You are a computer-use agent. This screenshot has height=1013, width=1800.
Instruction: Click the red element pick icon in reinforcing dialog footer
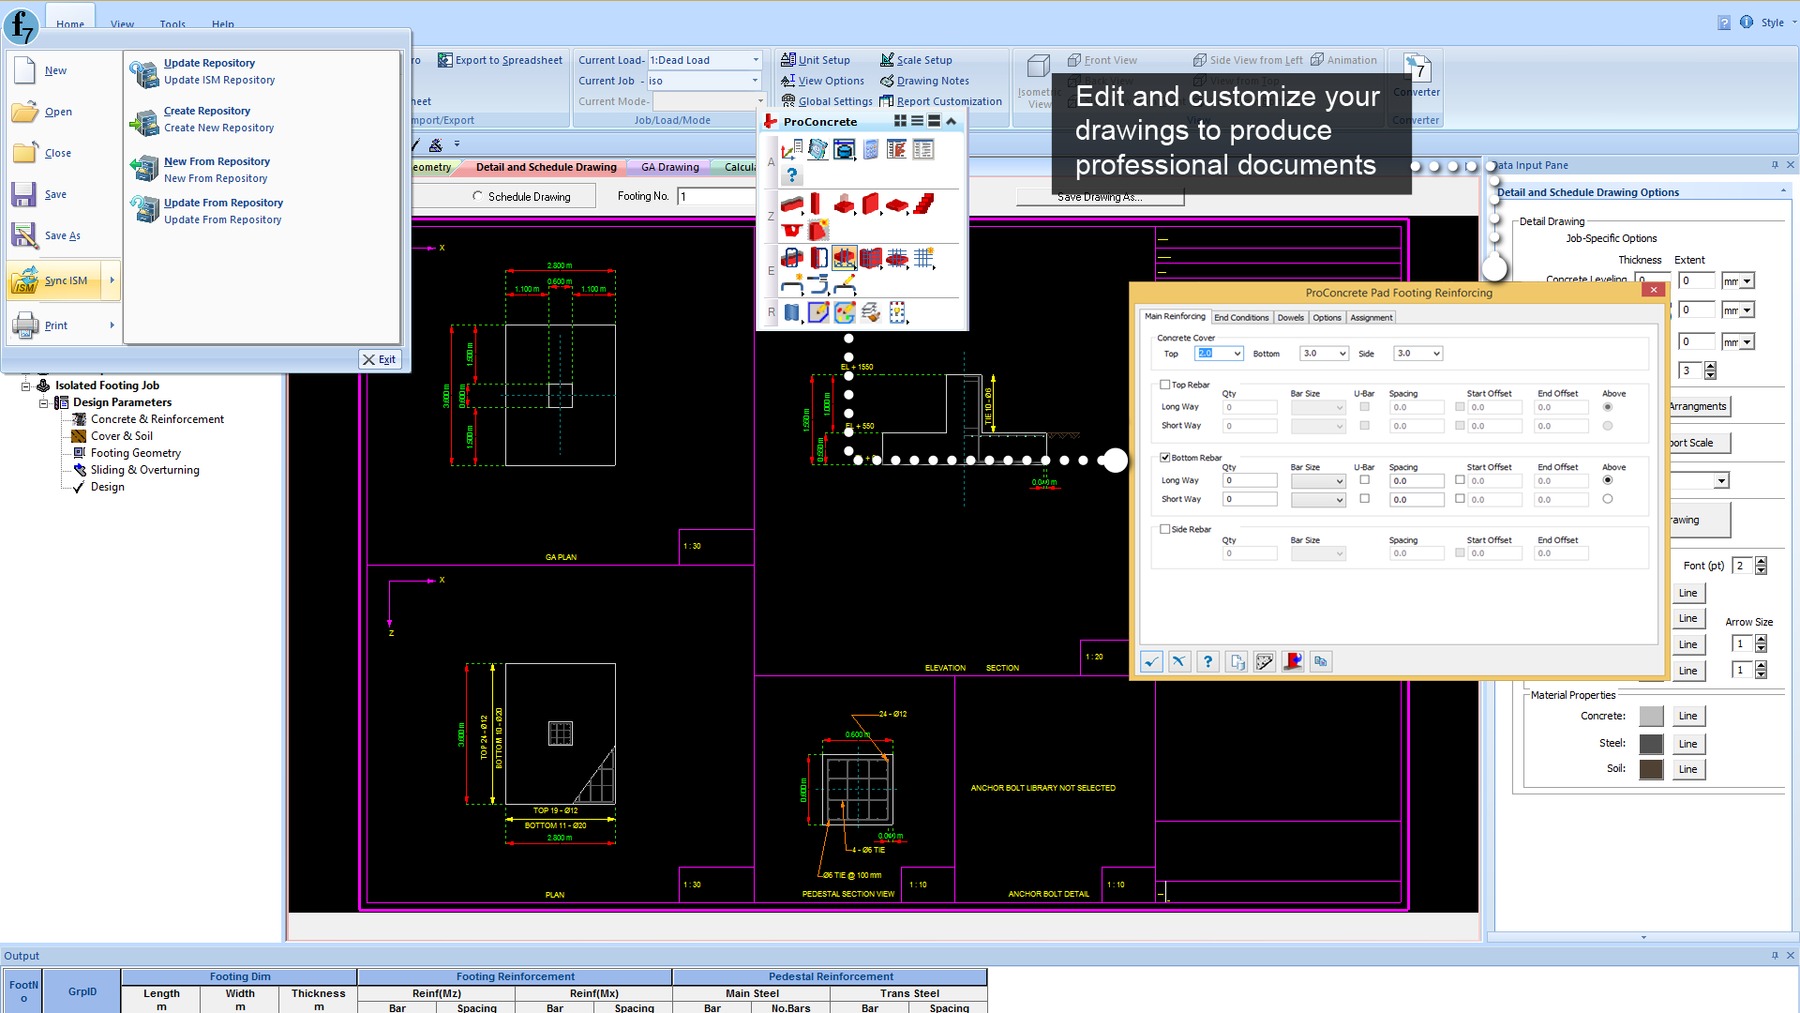click(x=1293, y=661)
